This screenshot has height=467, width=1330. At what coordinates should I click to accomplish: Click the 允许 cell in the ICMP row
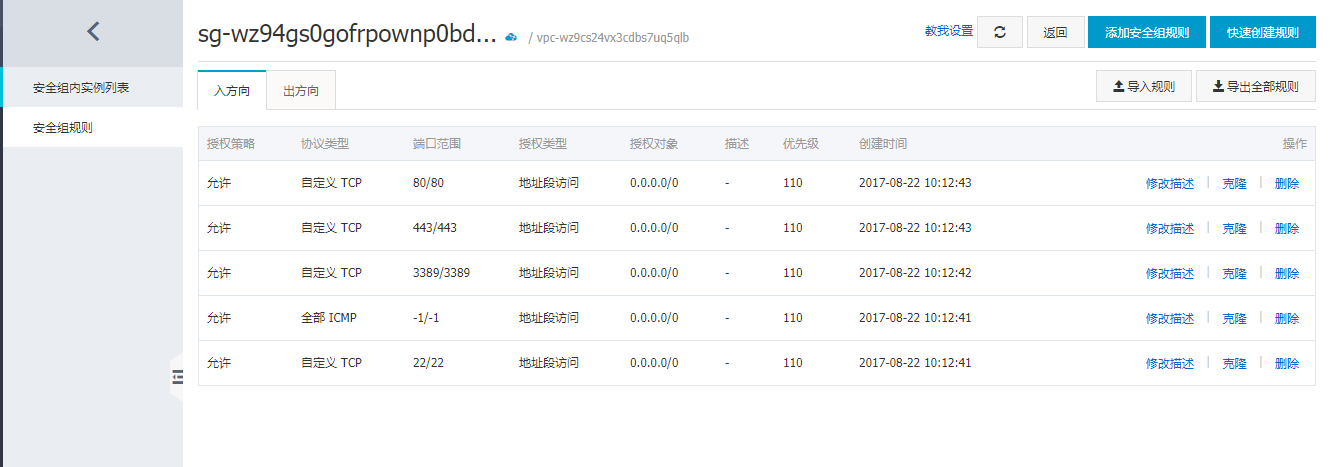(x=218, y=318)
